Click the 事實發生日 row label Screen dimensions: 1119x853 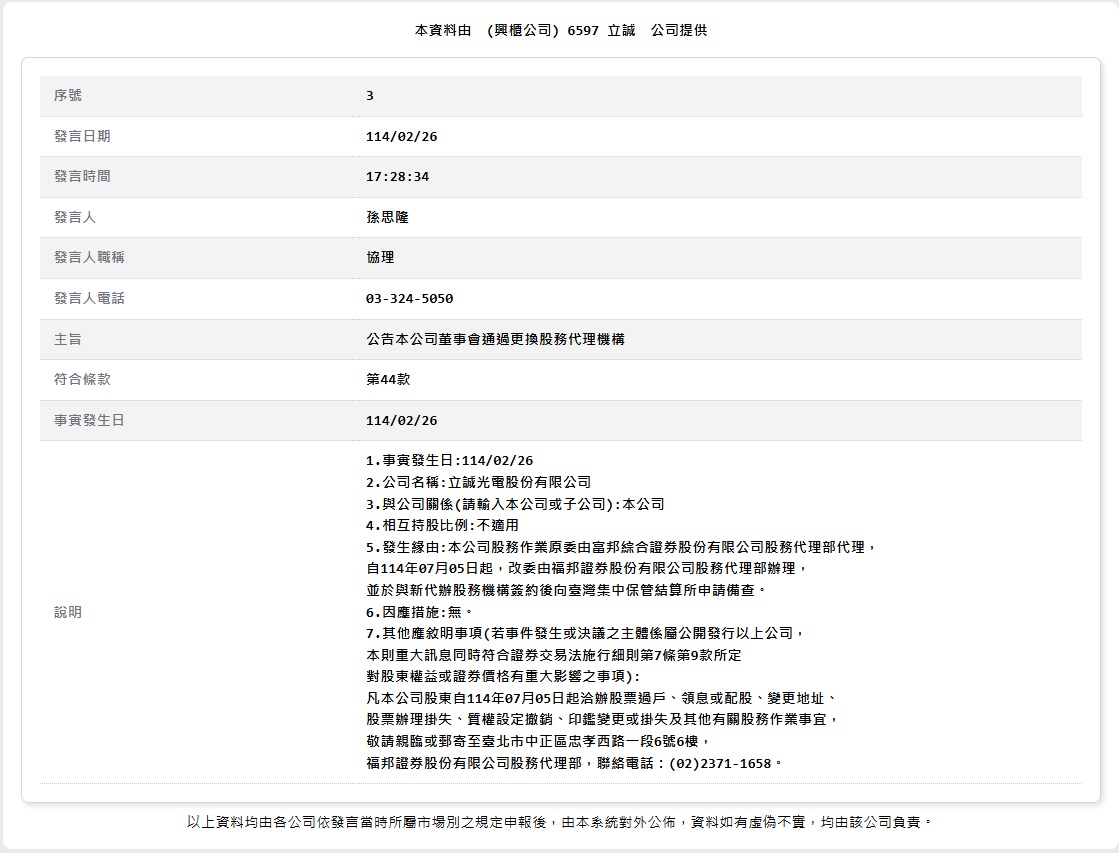[89, 421]
